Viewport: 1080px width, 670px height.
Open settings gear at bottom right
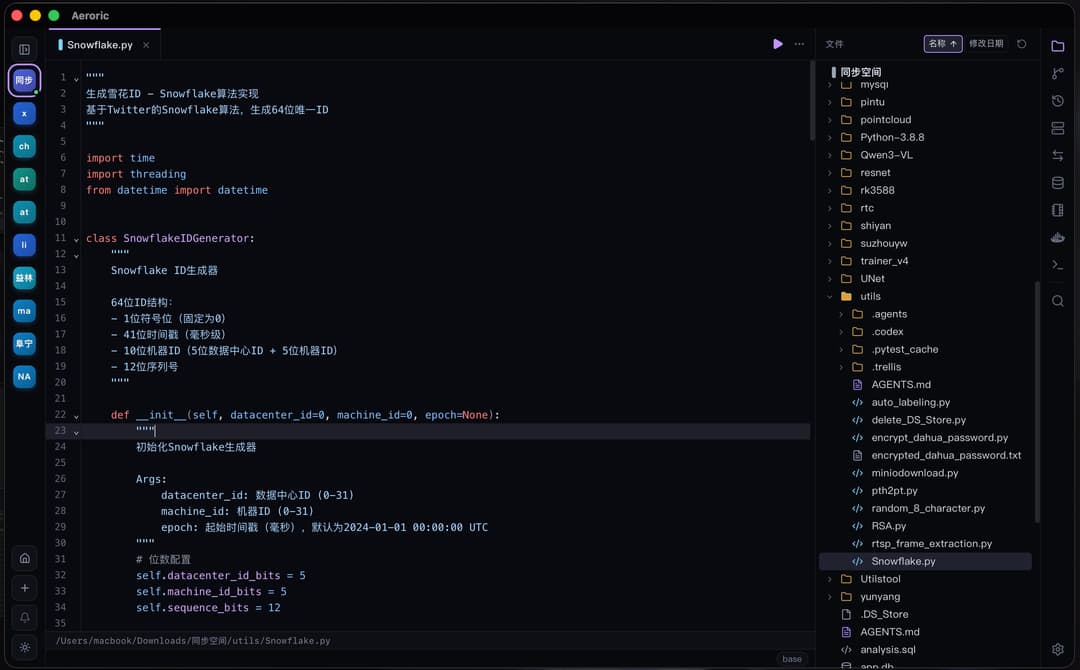tap(1057, 649)
